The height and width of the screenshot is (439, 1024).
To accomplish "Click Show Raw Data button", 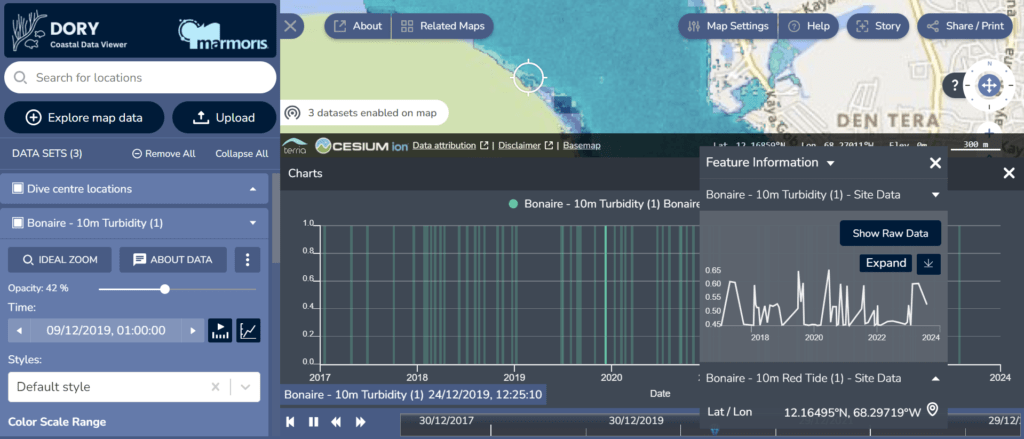I will (x=890, y=234).
